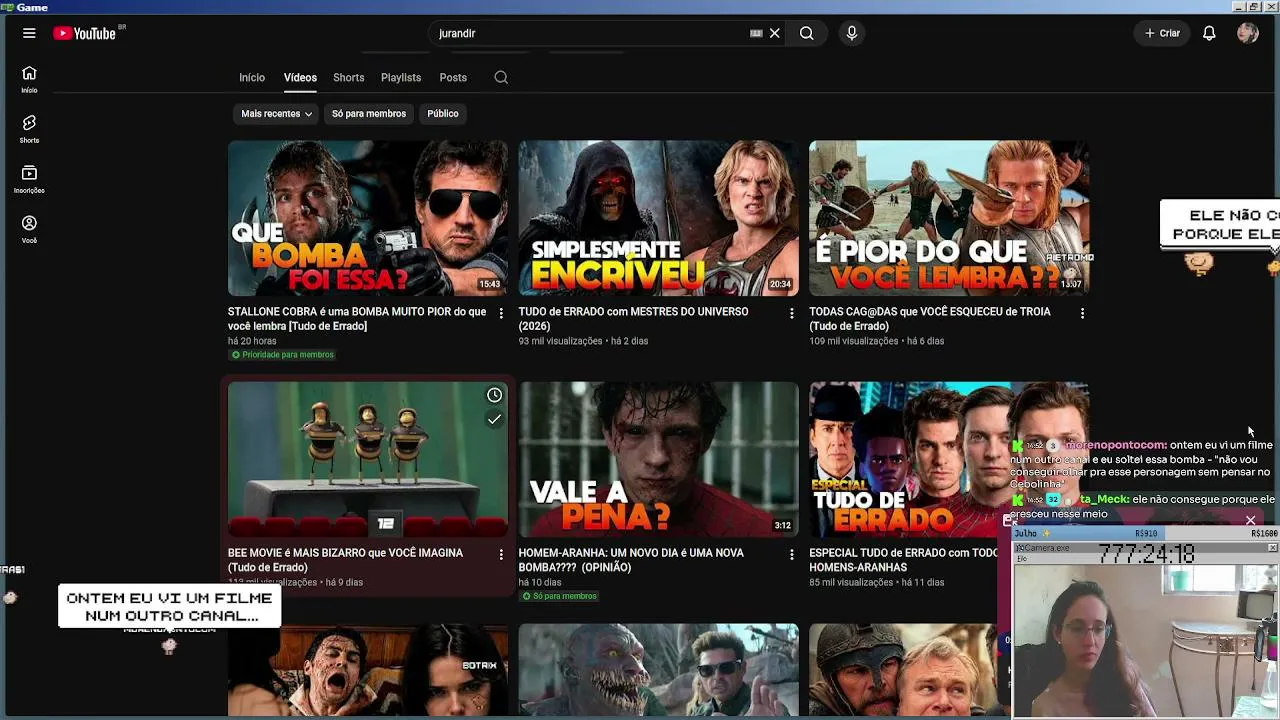Click the "Prioridade para membros" badge
The height and width of the screenshot is (720, 1280).
(282, 355)
